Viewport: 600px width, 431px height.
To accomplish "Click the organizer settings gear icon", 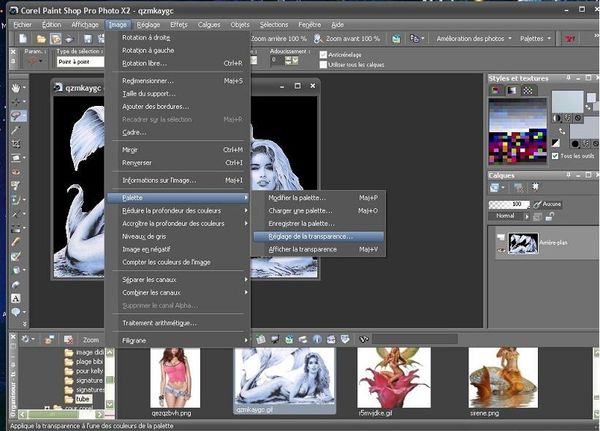I will pos(26,339).
